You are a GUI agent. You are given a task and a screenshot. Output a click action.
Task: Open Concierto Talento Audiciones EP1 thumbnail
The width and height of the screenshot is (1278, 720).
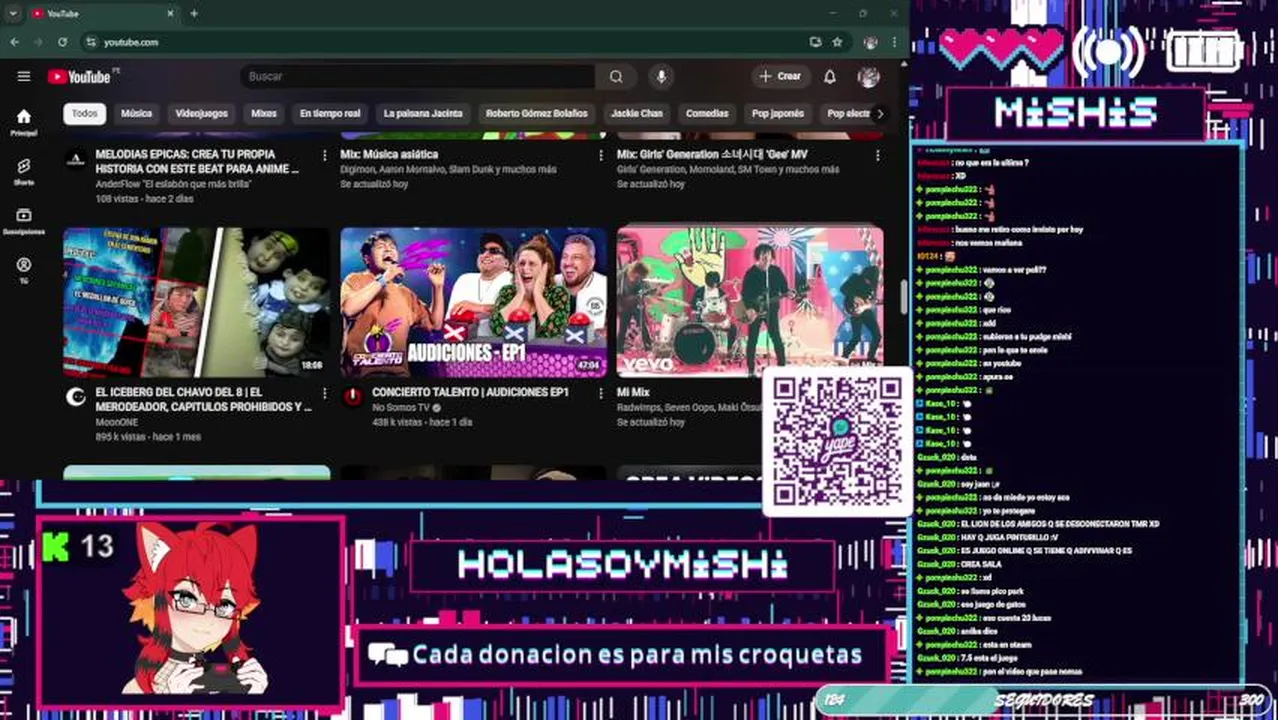[473, 302]
